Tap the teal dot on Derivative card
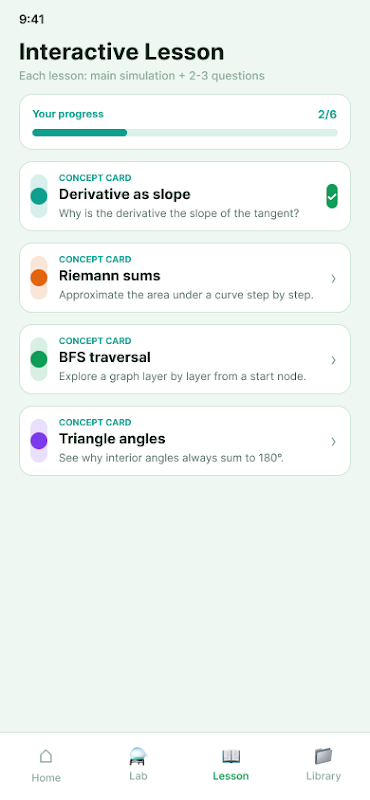 (39, 196)
